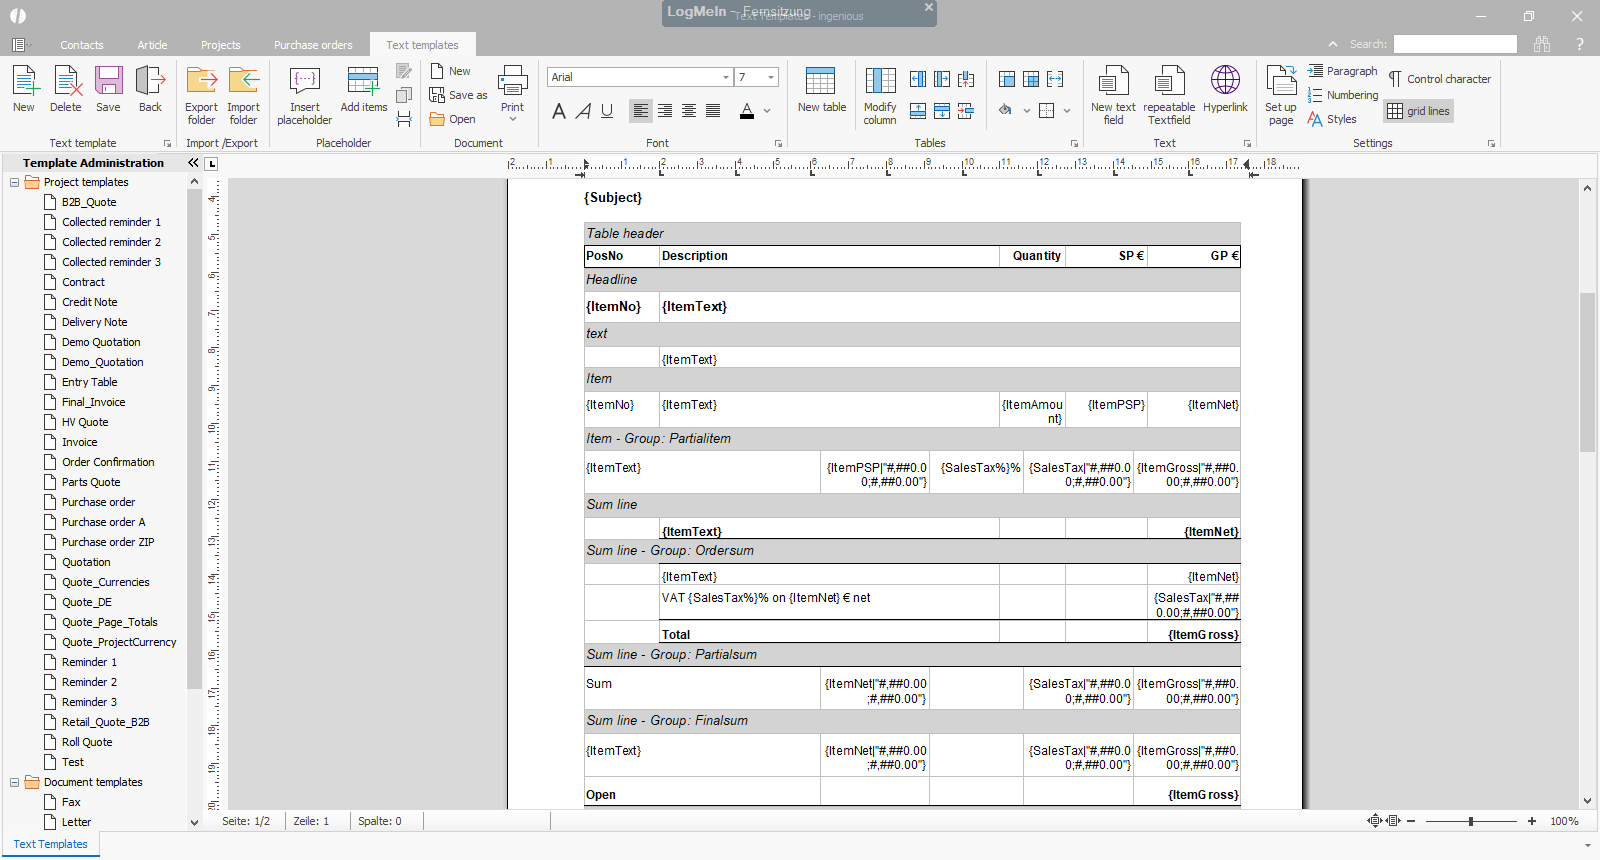Click the Set up page icon
Viewport: 1600px width, 860px height.
point(1280,82)
